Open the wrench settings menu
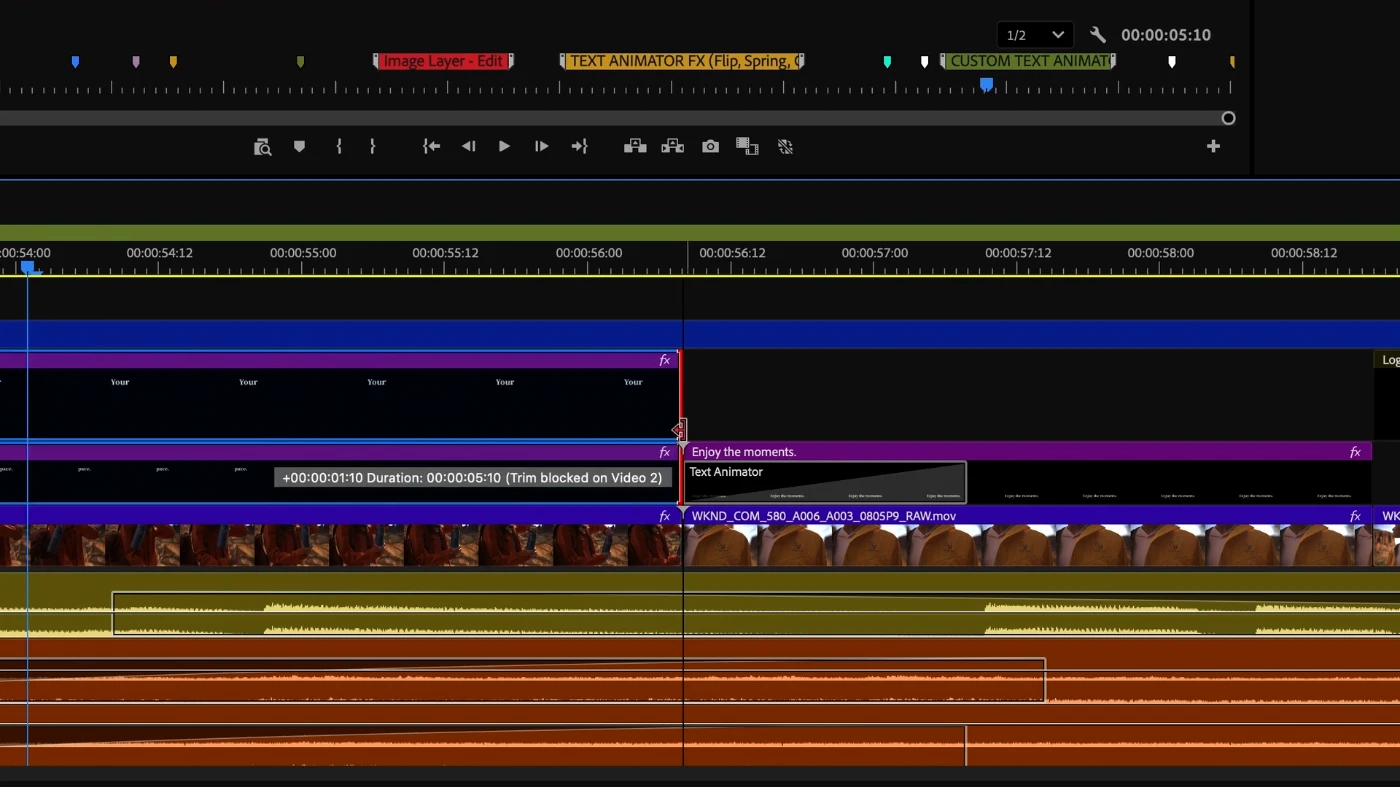 click(x=1098, y=35)
